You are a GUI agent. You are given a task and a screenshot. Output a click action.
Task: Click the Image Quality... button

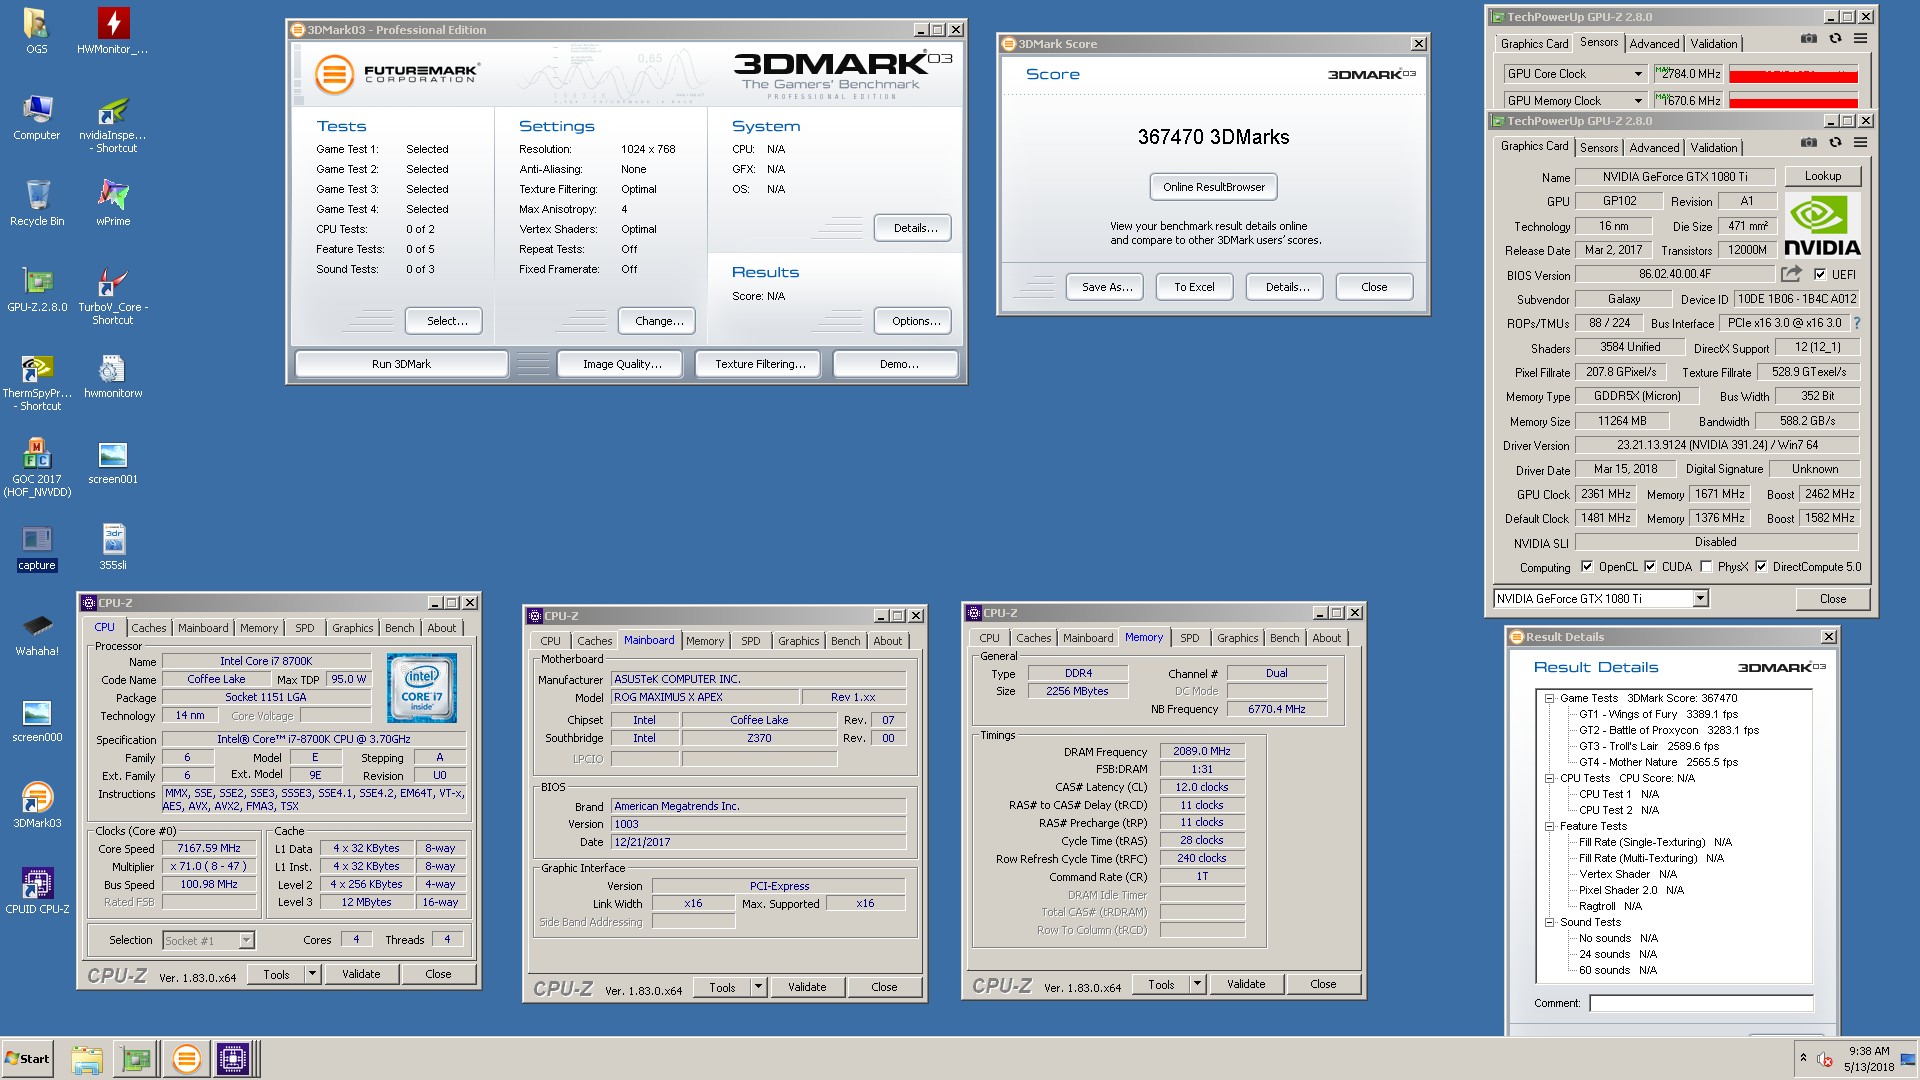click(622, 364)
